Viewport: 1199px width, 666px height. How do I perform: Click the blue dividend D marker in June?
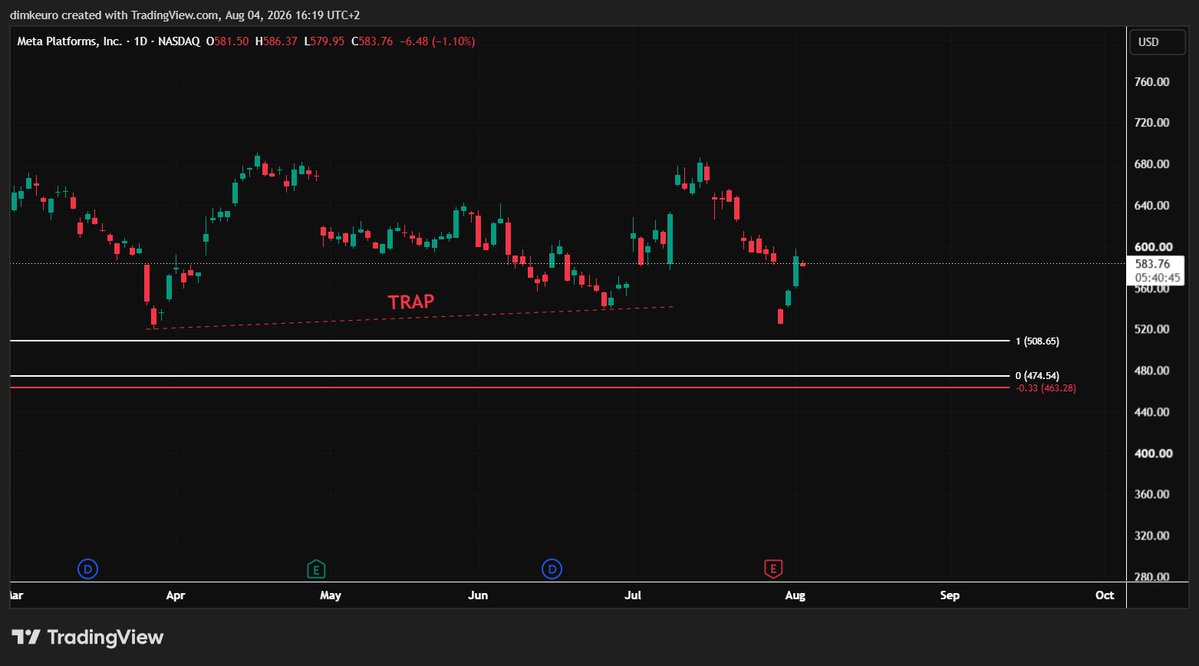pos(552,569)
